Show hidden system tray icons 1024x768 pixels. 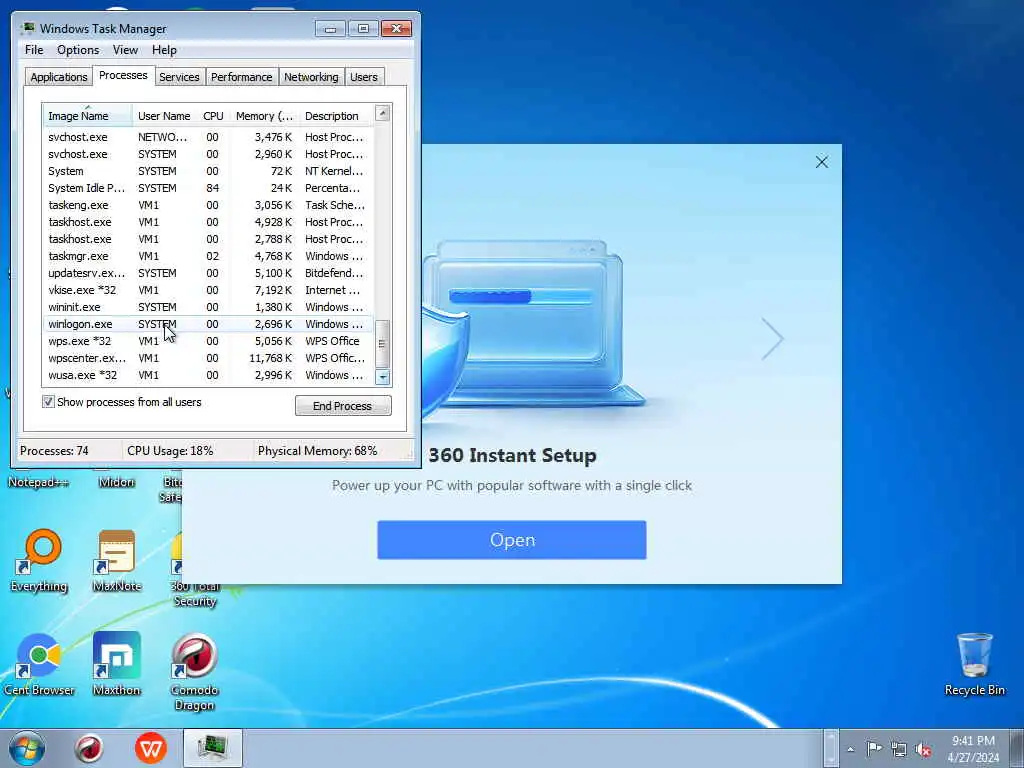[850, 749]
